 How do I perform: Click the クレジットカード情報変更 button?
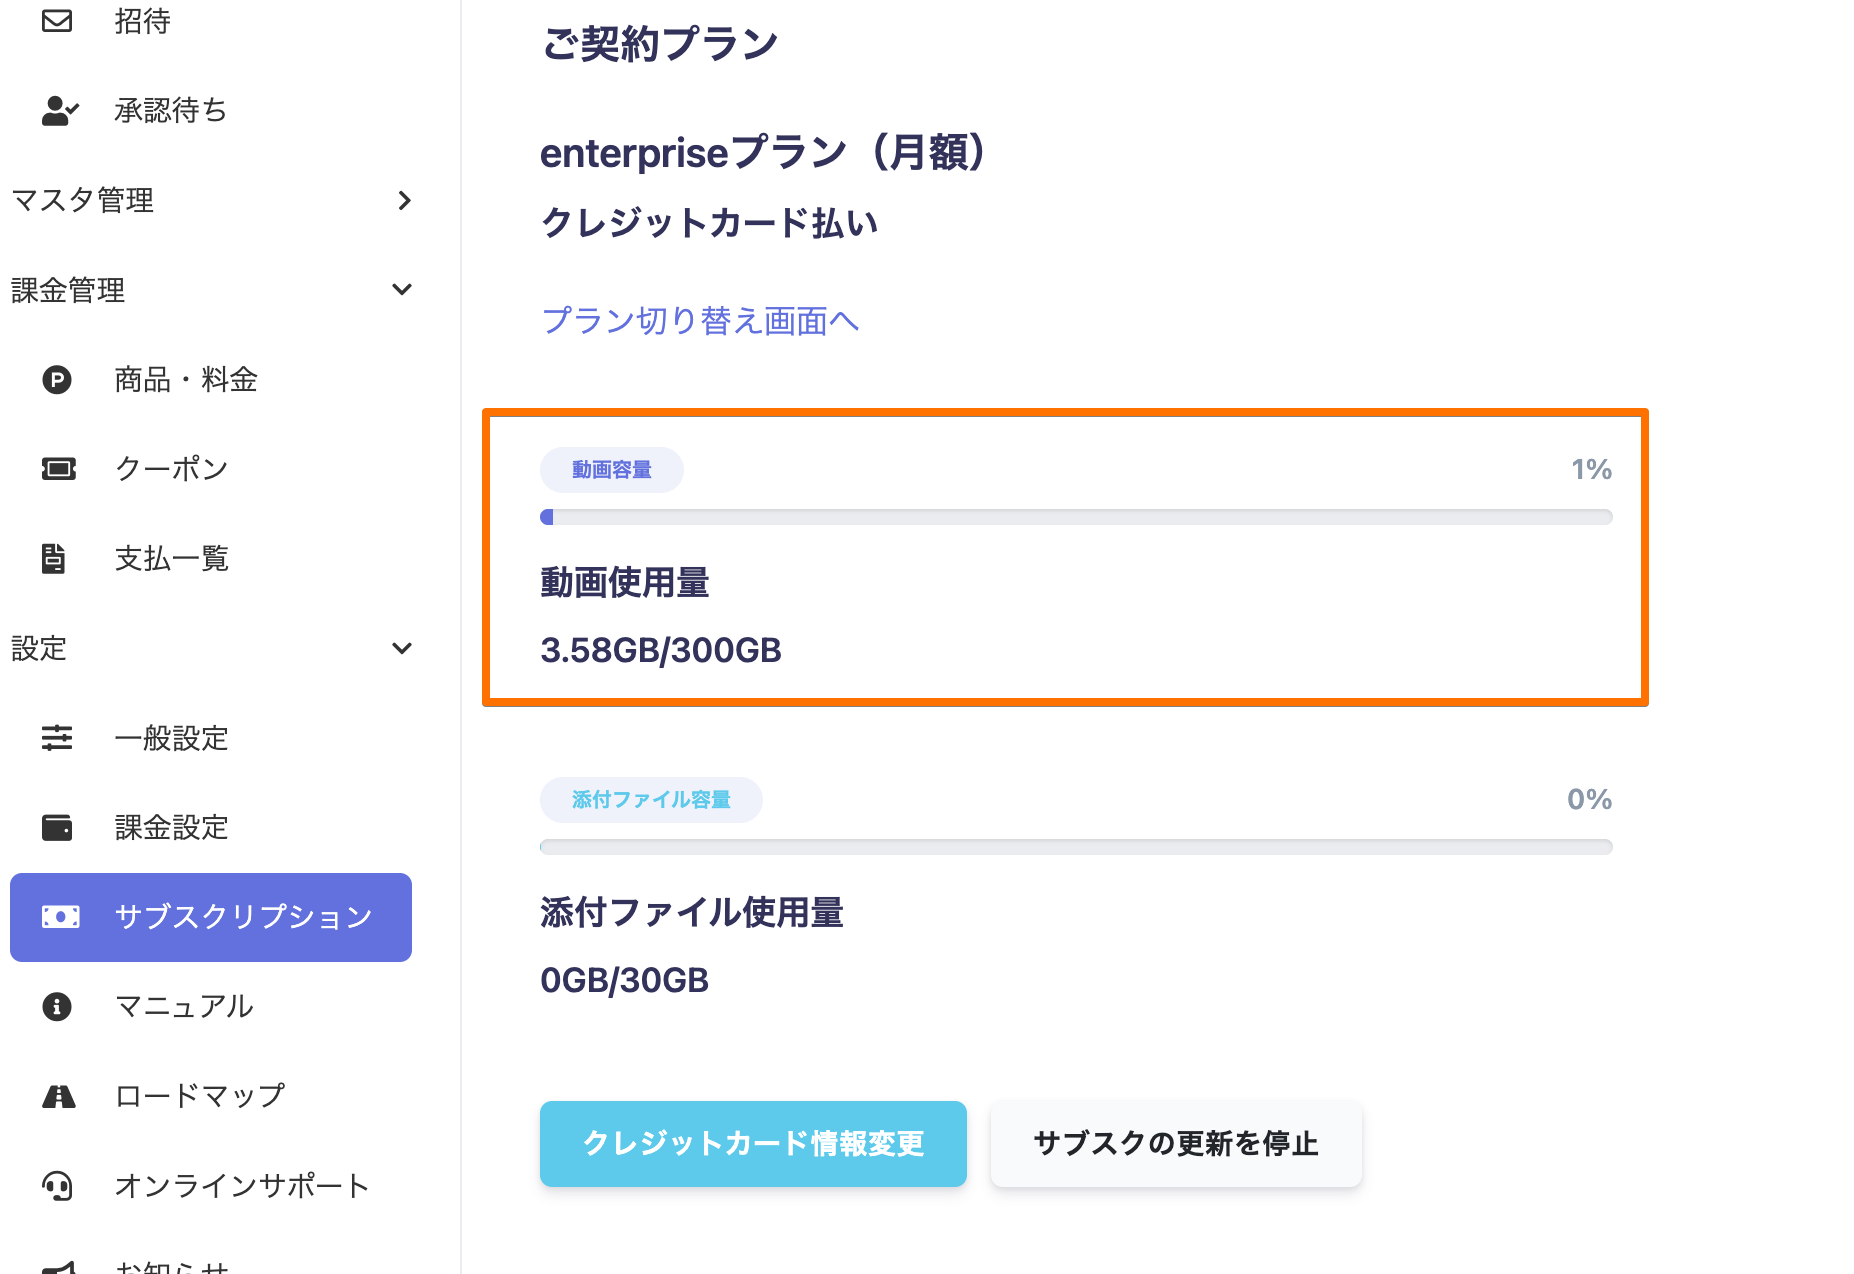click(753, 1144)
